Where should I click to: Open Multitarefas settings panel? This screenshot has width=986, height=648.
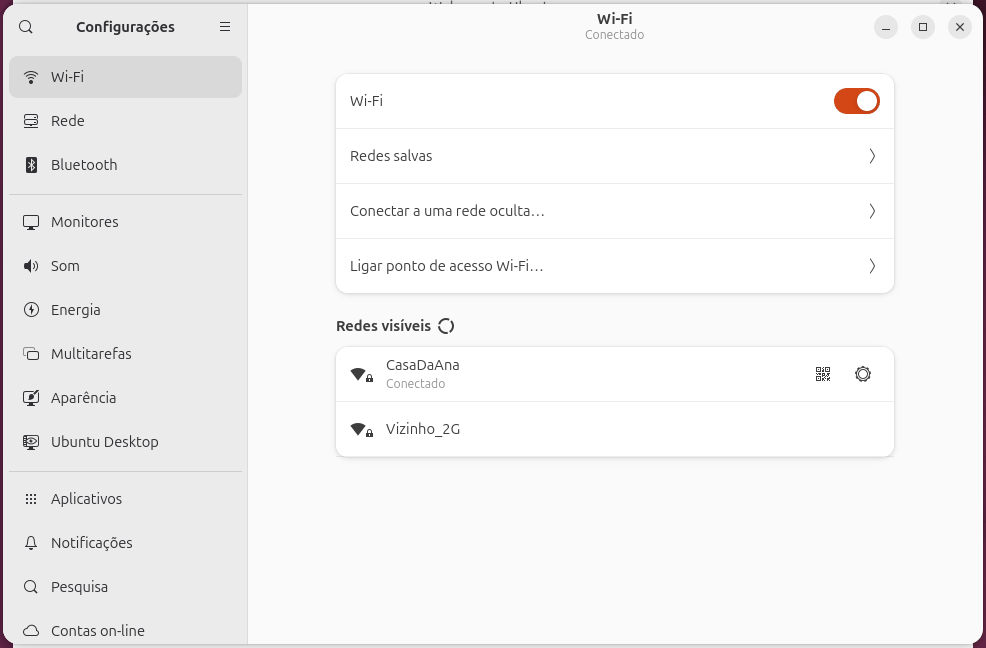pyautogui.click(x=125, y=354)
